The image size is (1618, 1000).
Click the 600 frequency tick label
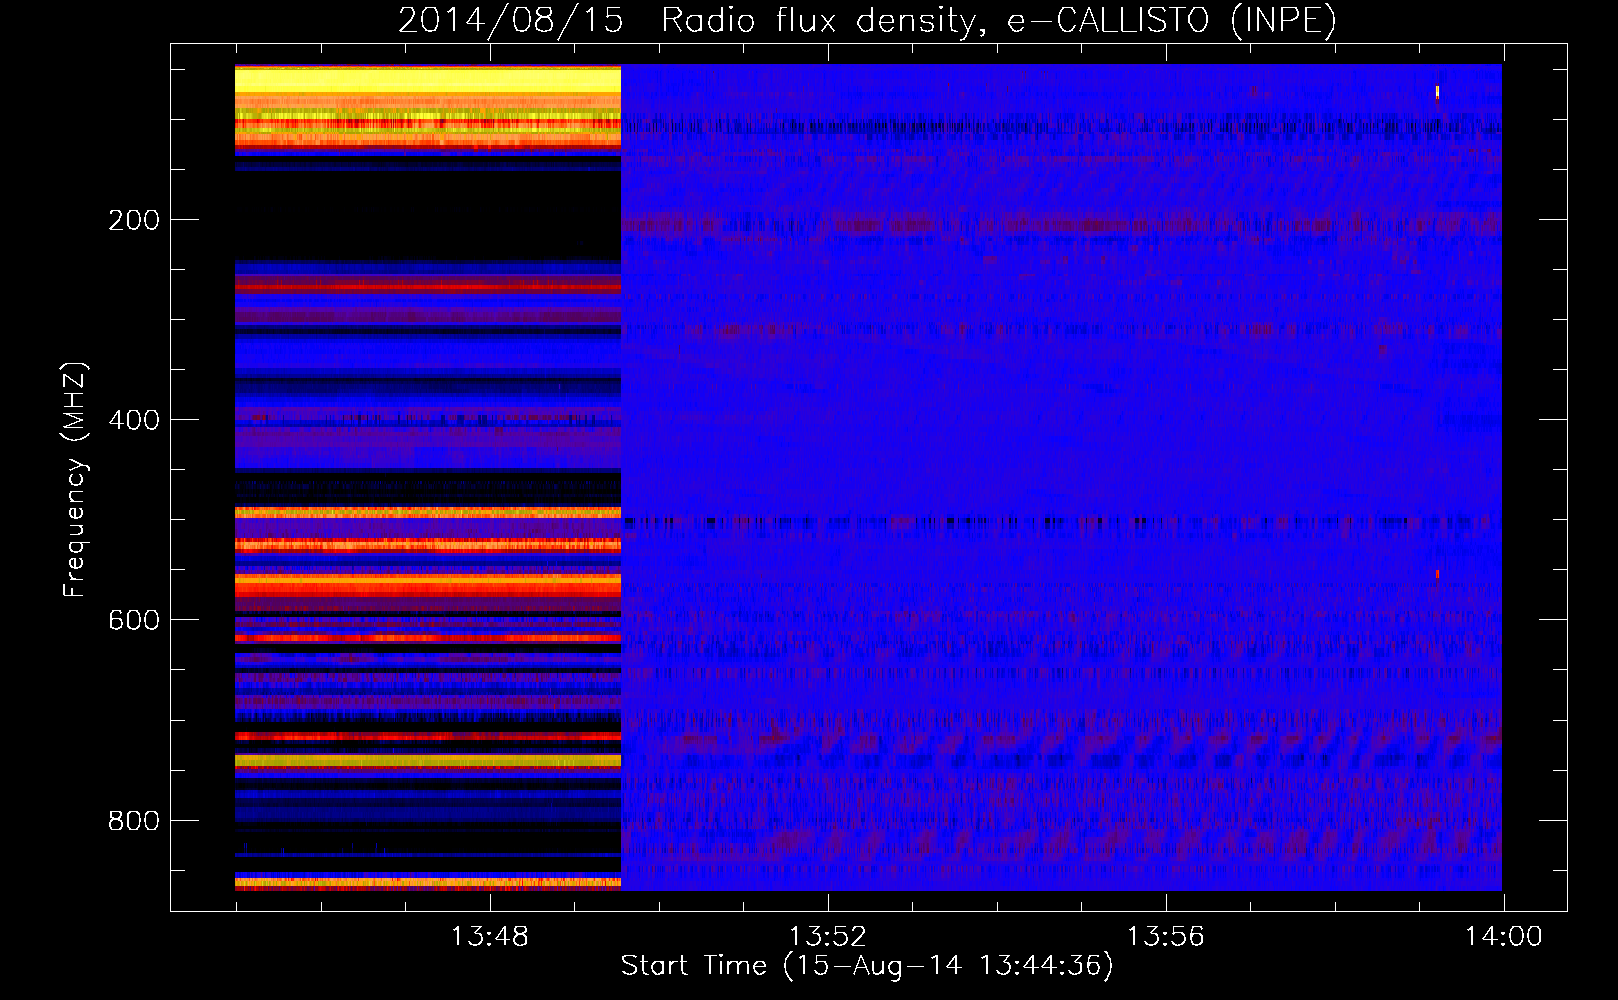click(134, 620)
